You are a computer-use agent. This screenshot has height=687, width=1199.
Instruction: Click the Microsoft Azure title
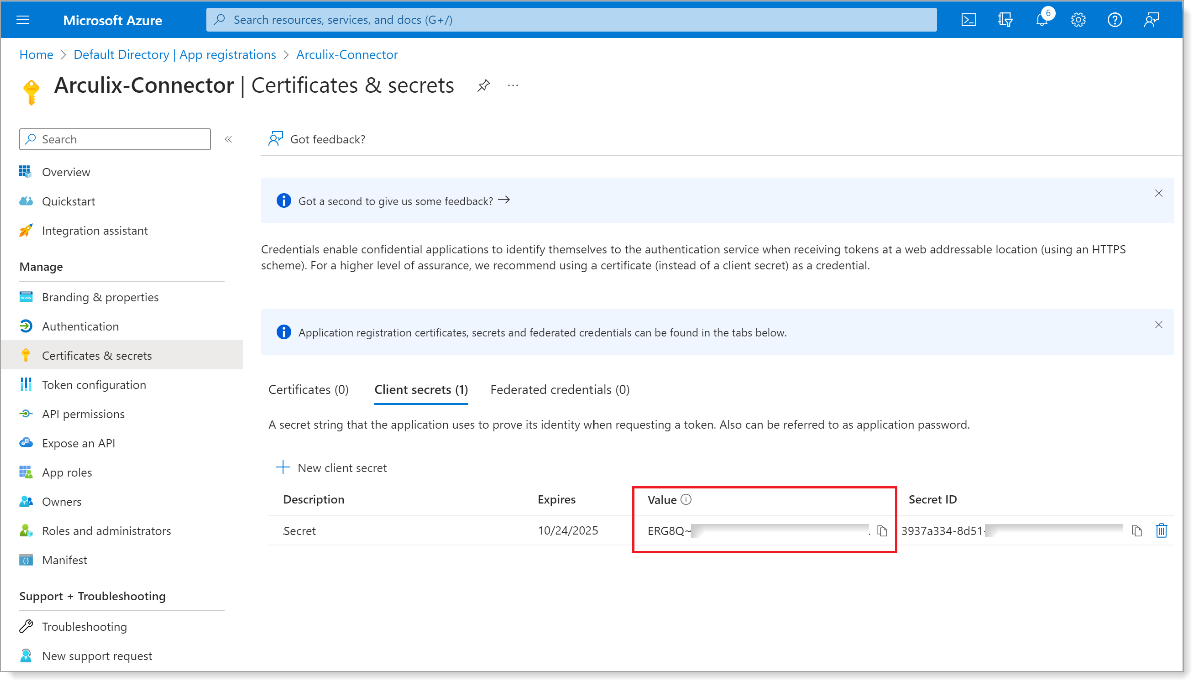click(112, 20)
